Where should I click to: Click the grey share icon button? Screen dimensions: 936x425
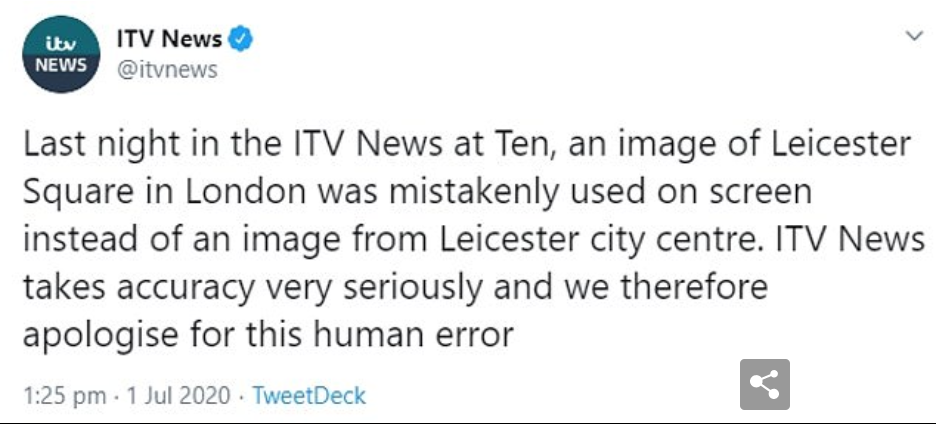[765, 384]
